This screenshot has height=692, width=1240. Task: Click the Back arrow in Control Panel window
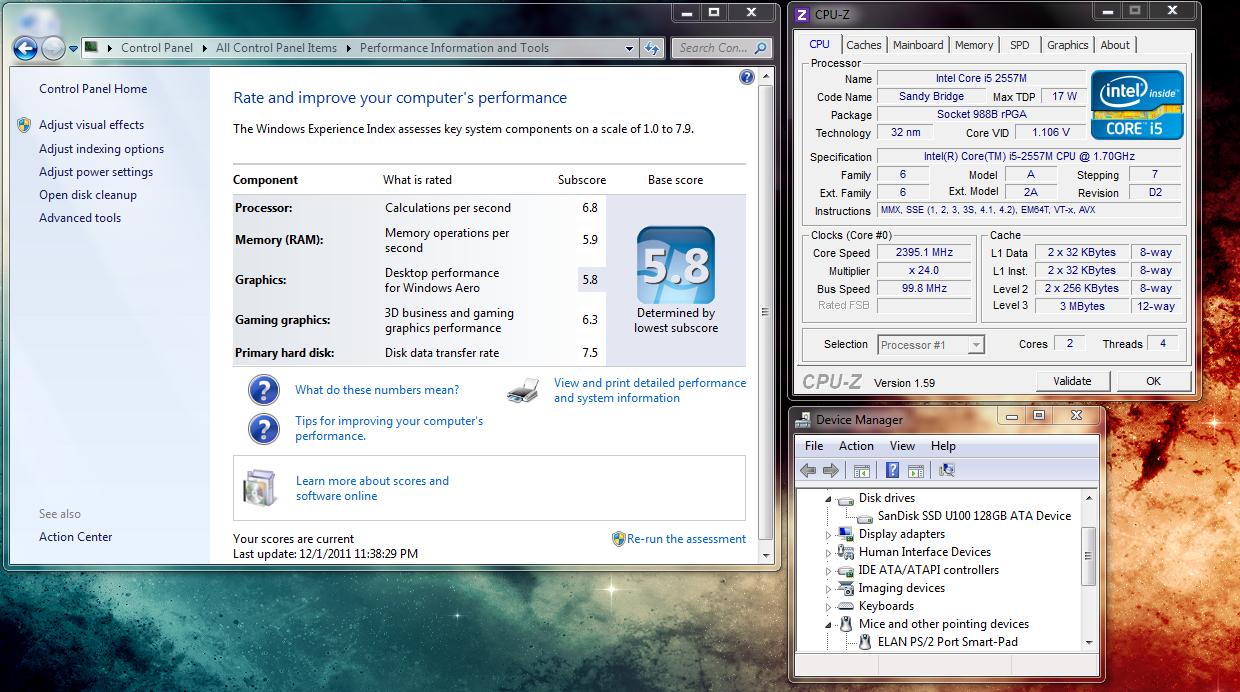point(26,47)
